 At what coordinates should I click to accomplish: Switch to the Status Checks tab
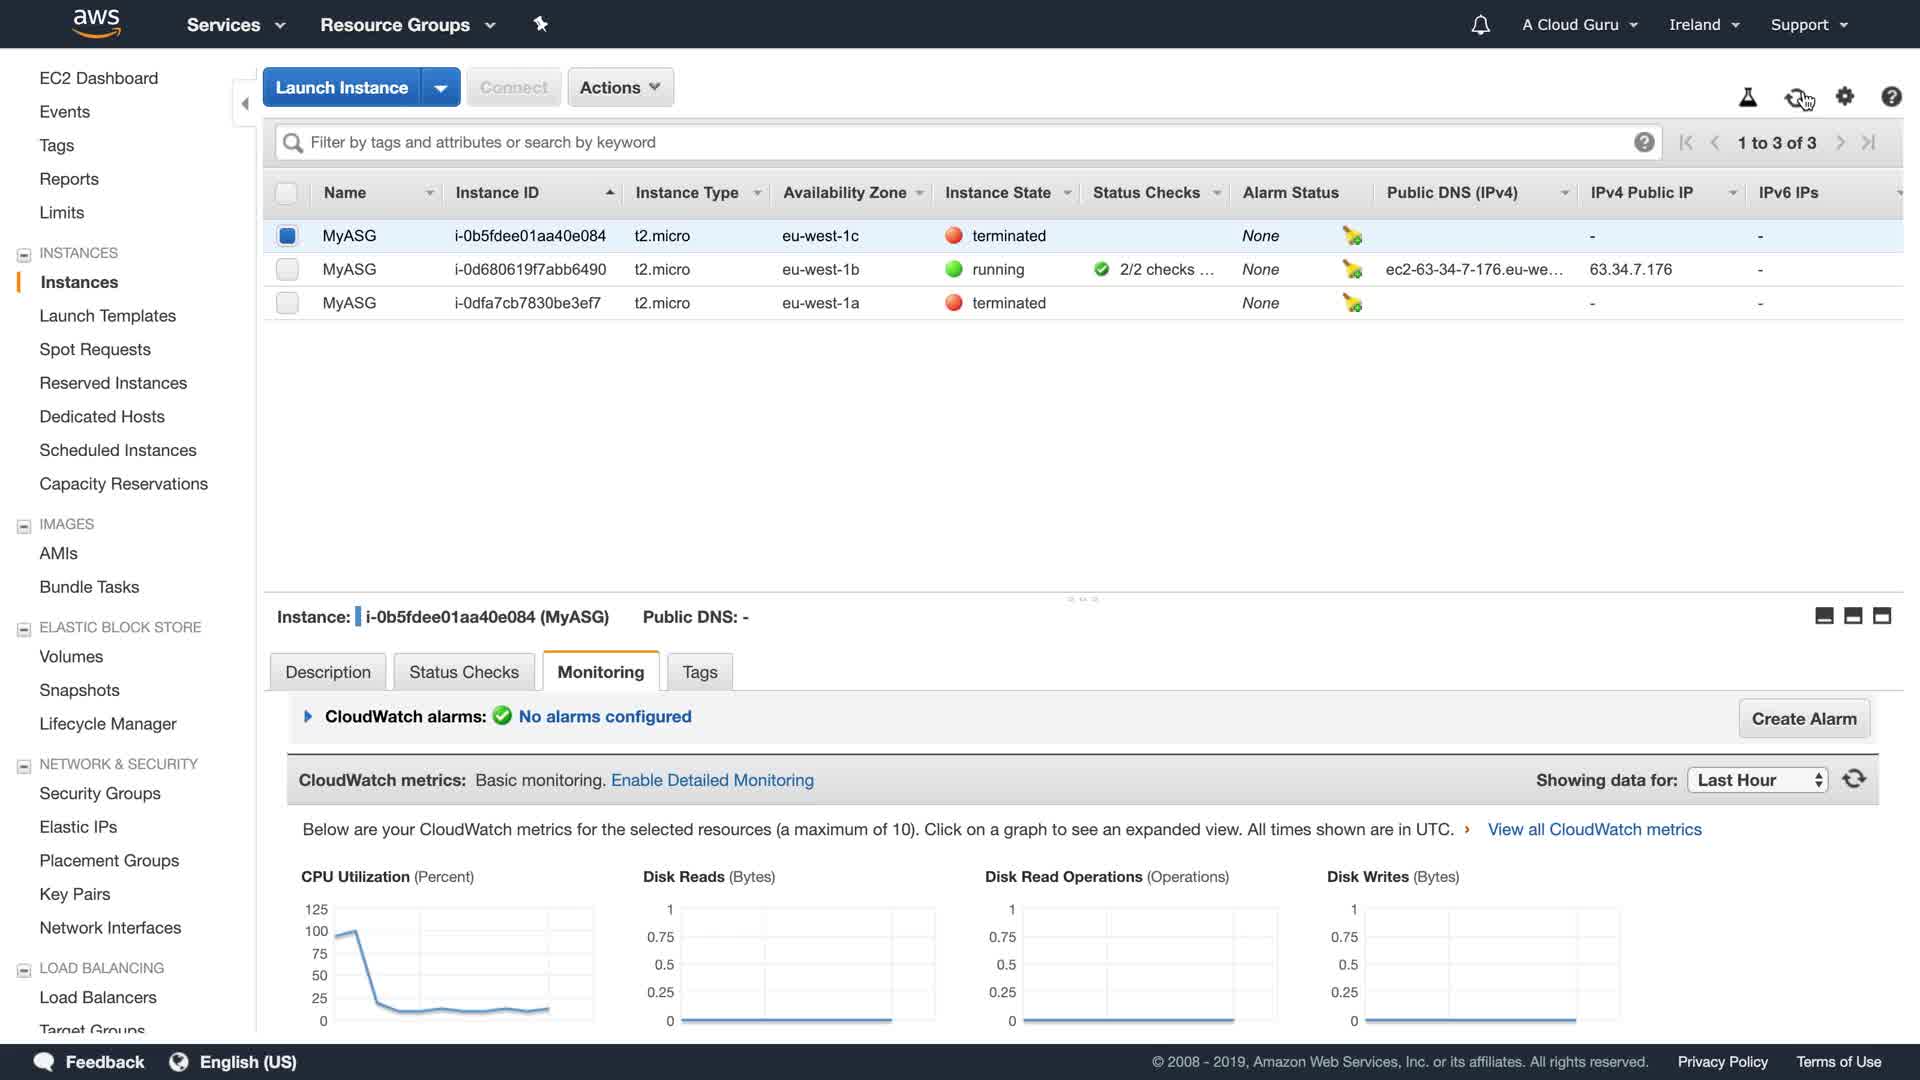click(x=463, y=672)
